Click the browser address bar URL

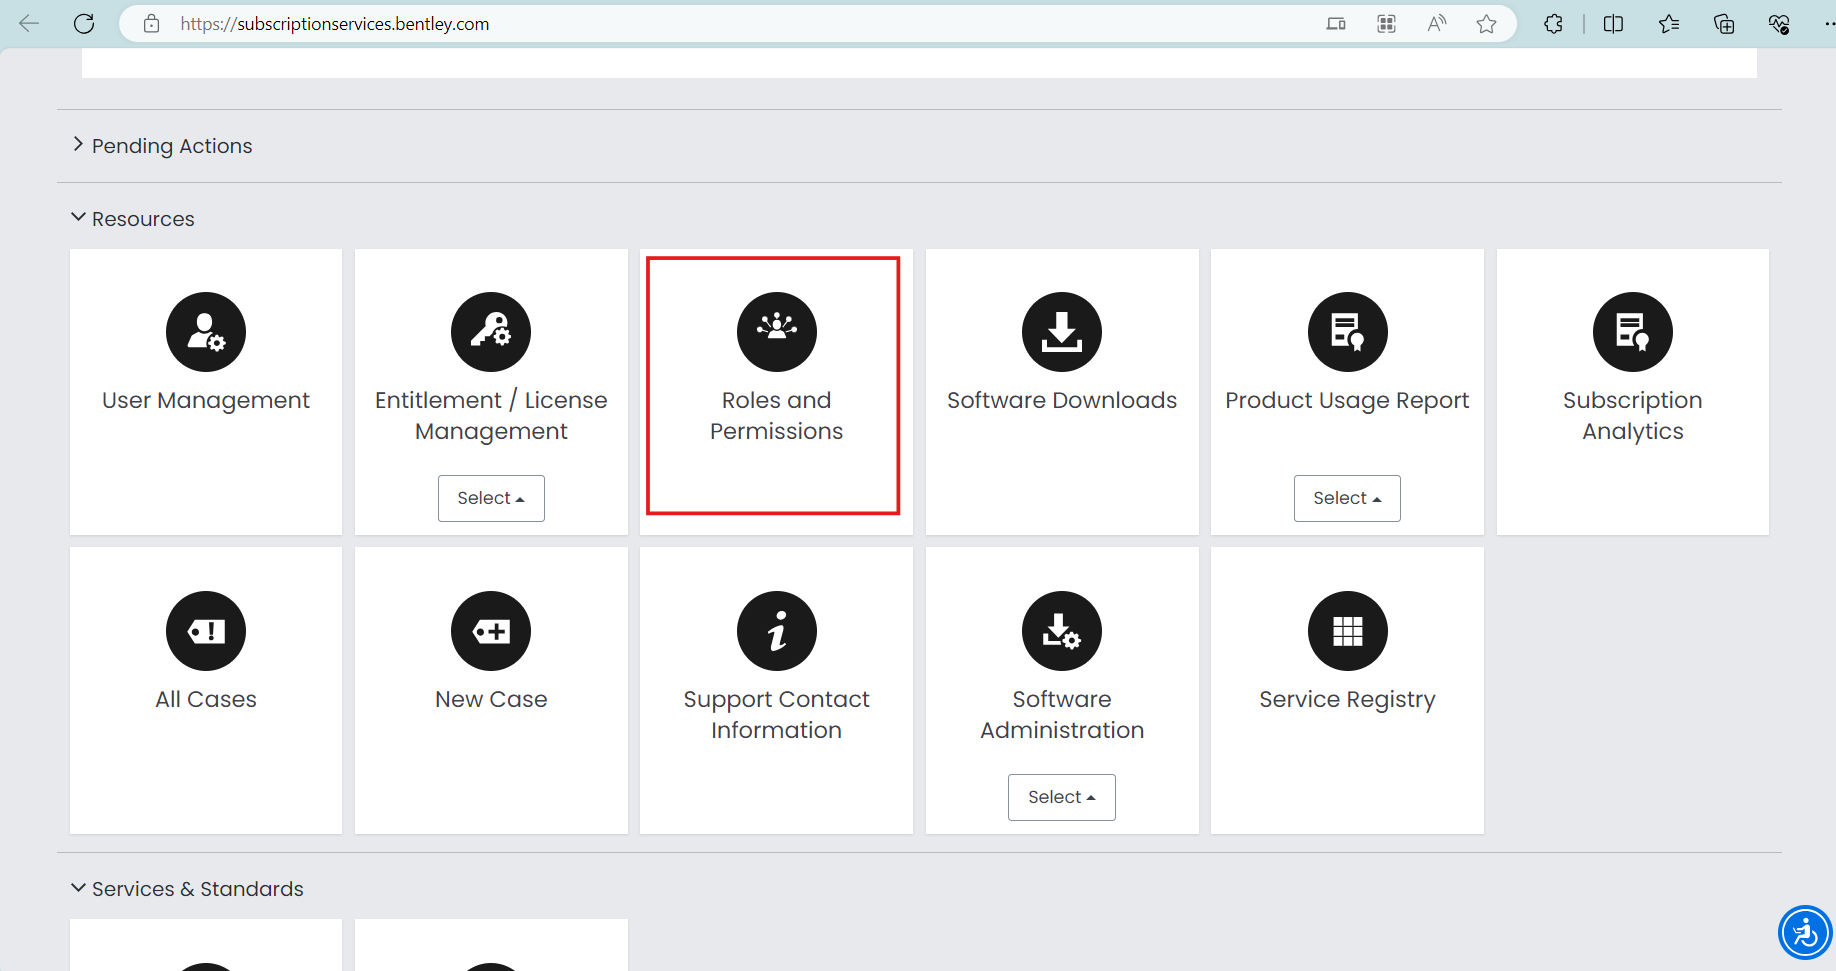click(x=335, y=24)
